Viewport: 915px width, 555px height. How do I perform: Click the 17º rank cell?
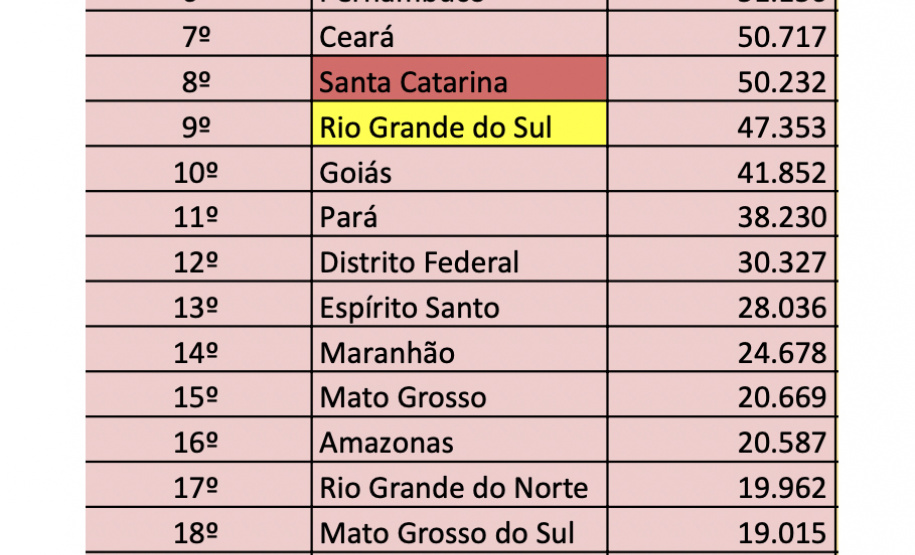pyautogui.click(x=197, y=488)
